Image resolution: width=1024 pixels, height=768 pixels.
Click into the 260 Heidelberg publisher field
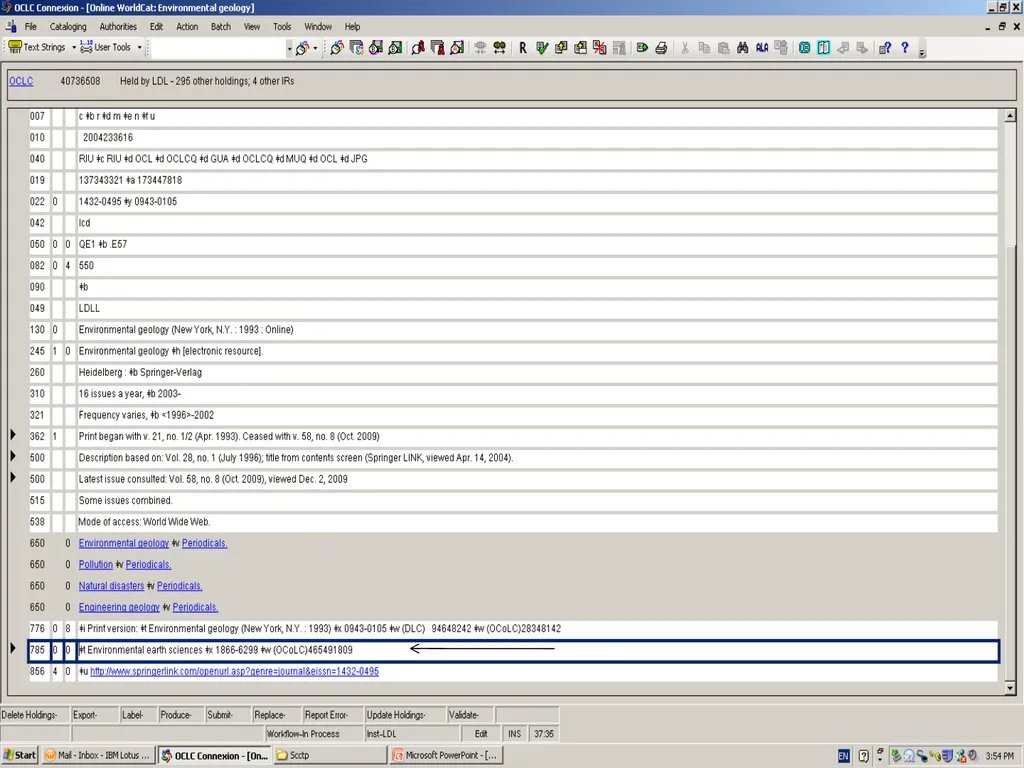537,372
